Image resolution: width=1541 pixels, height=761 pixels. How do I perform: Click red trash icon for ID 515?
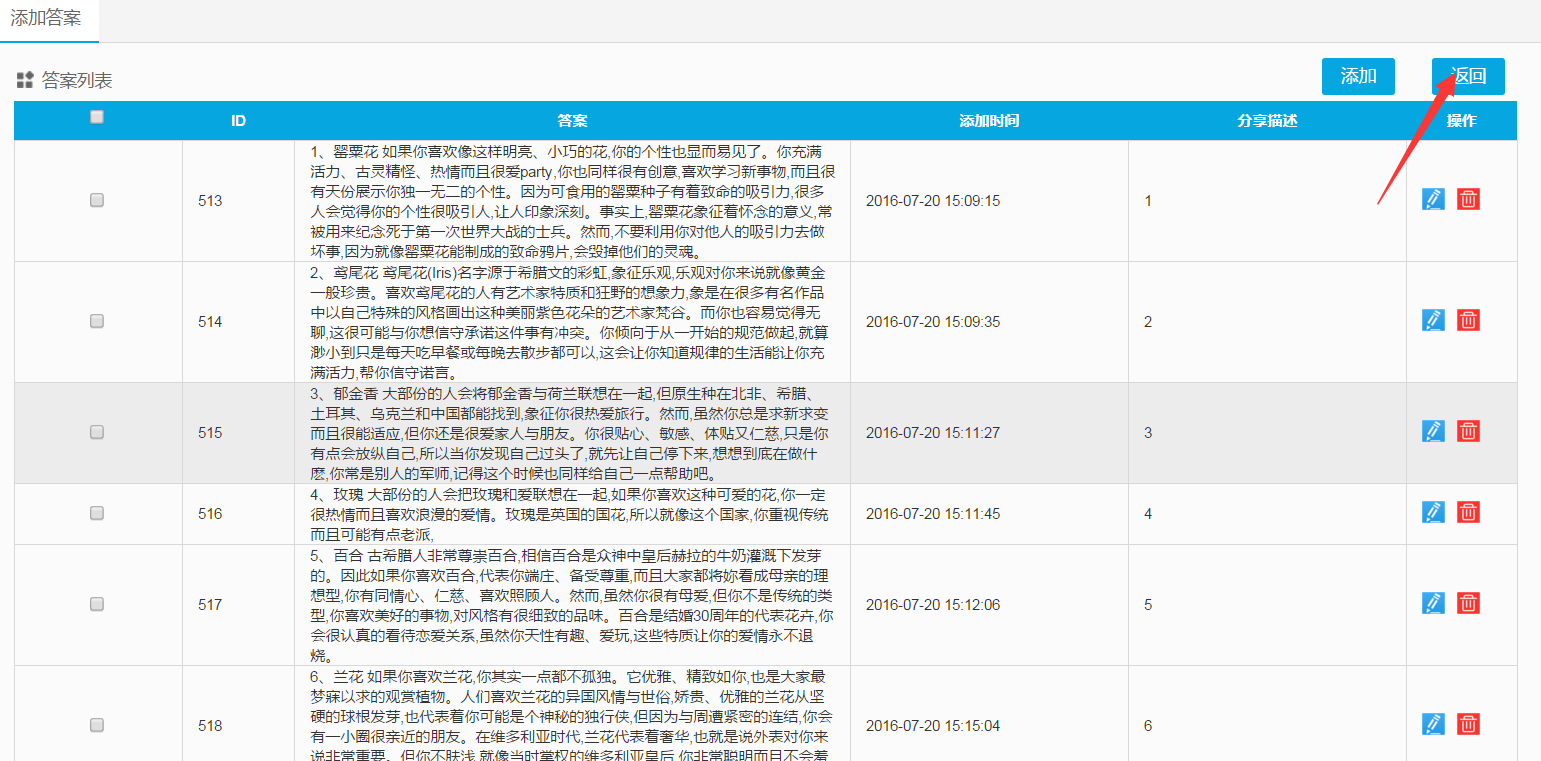[1468, 431]
